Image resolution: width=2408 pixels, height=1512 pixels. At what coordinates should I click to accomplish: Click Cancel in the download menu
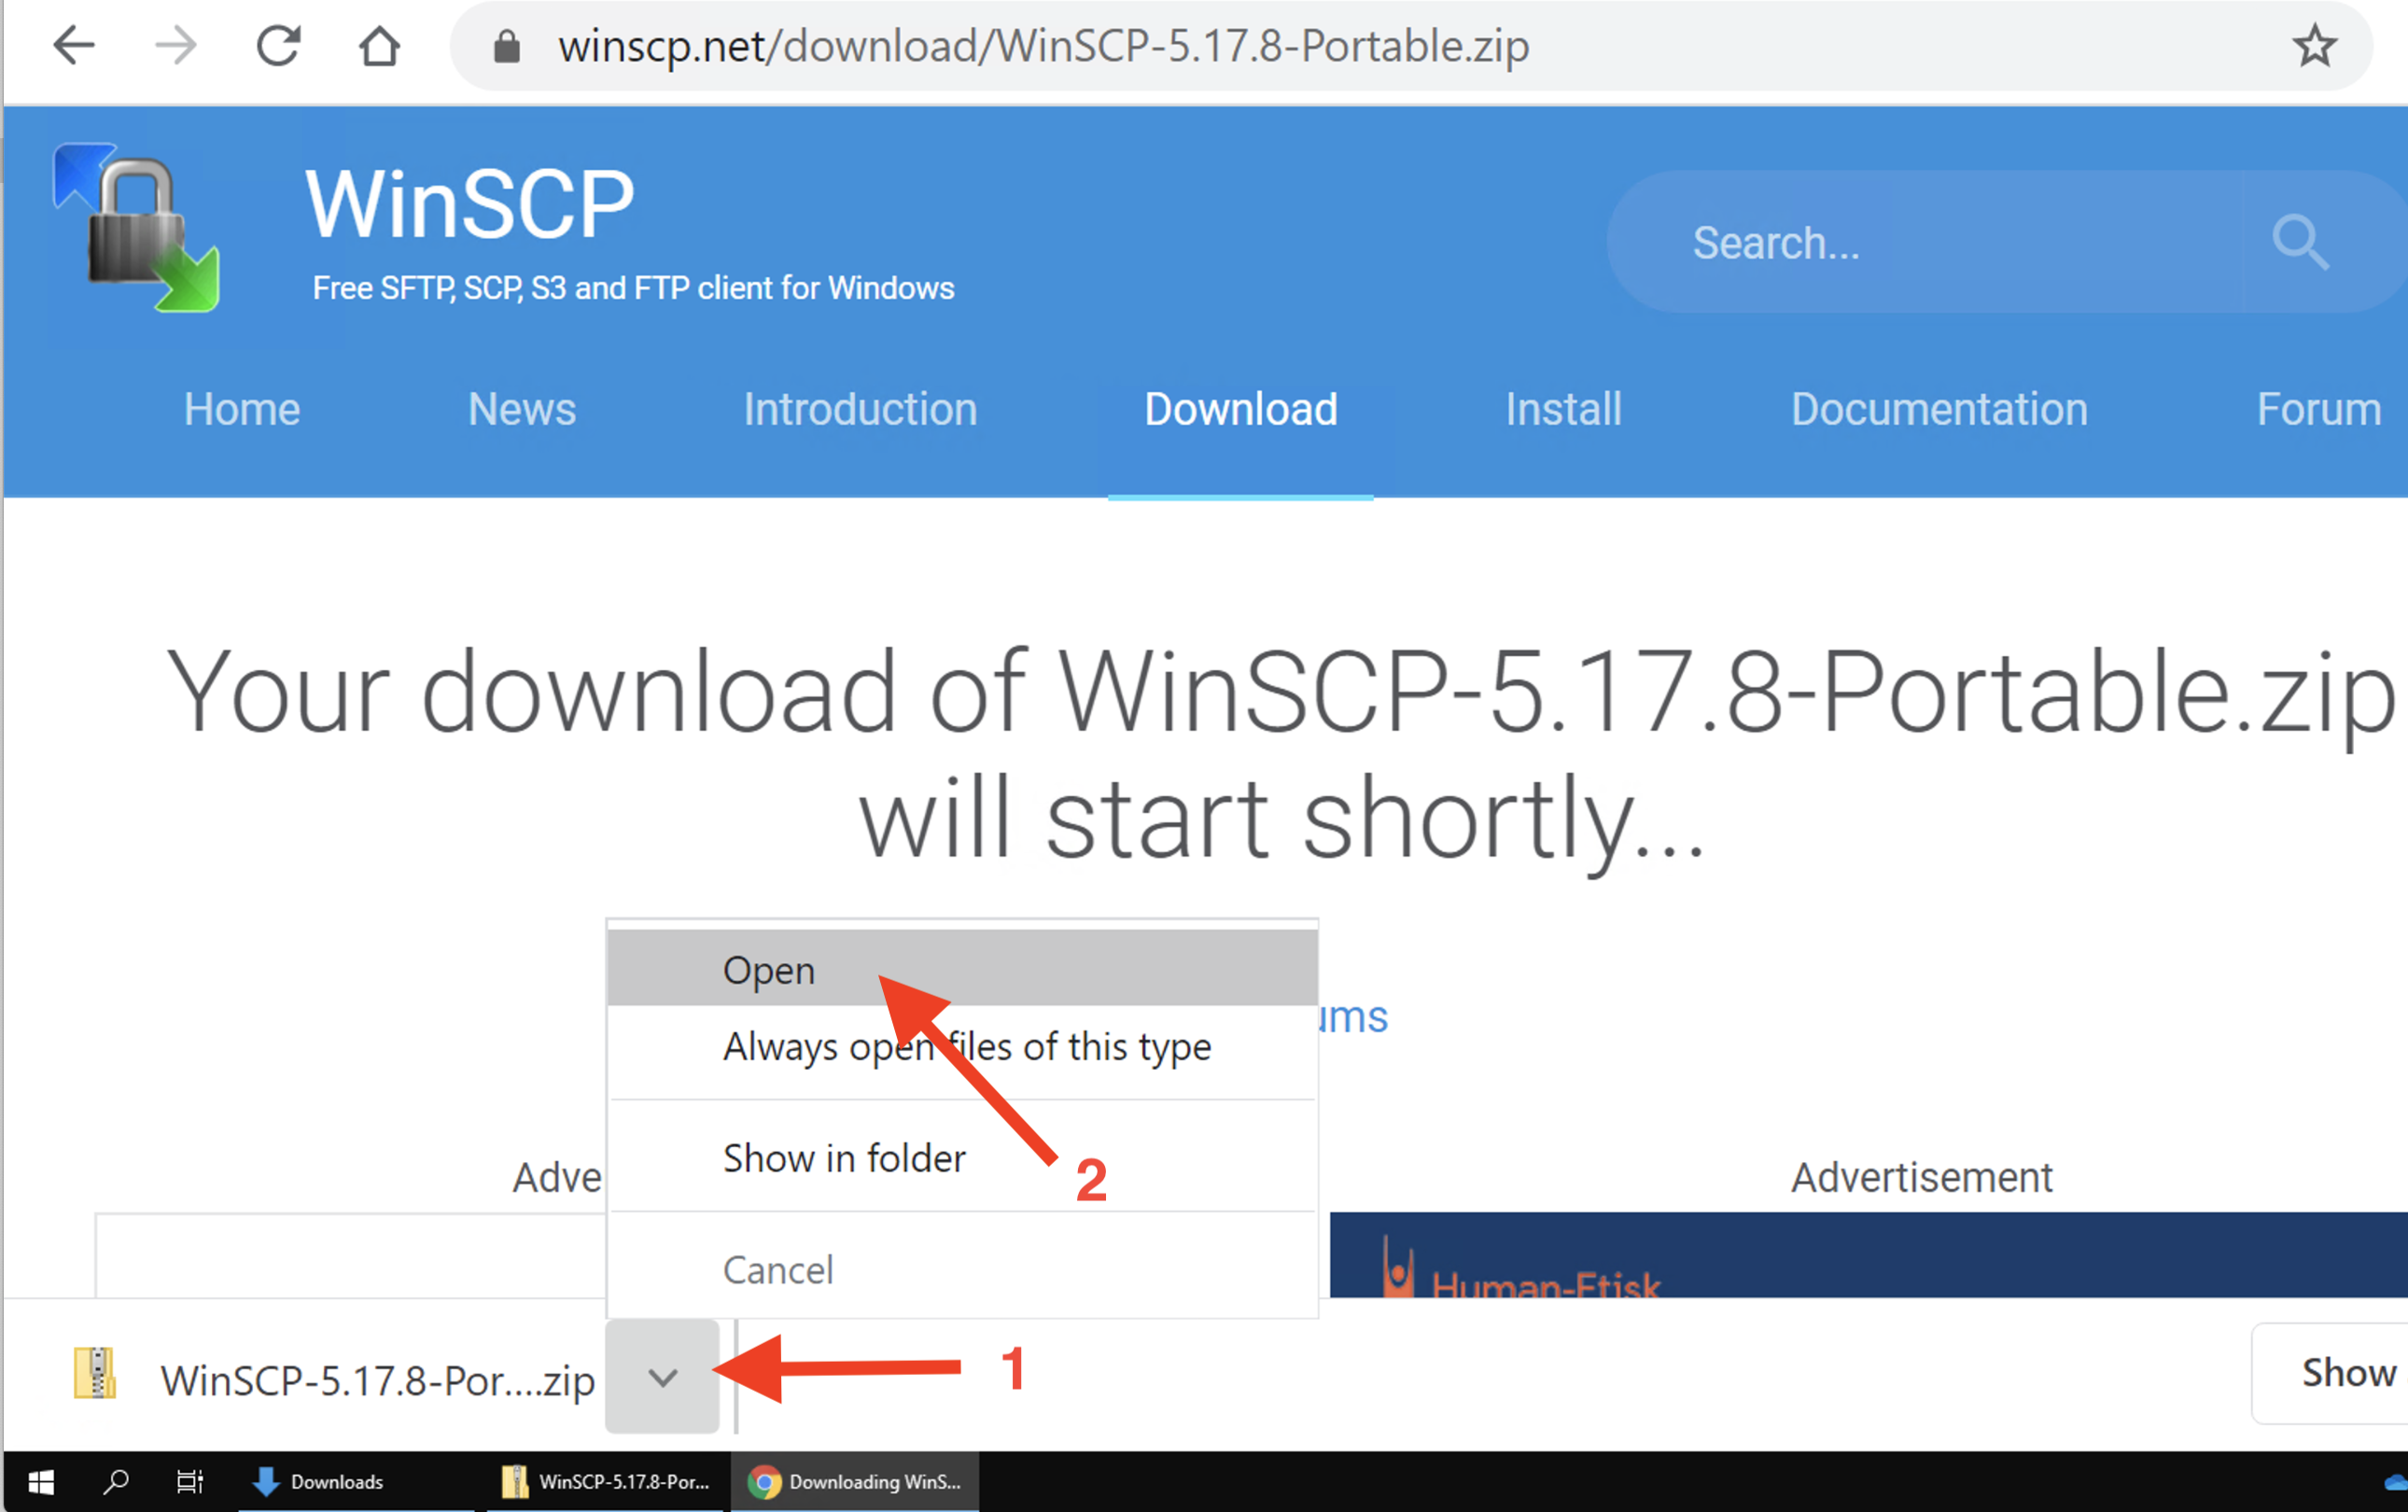tap(778, 1270)
